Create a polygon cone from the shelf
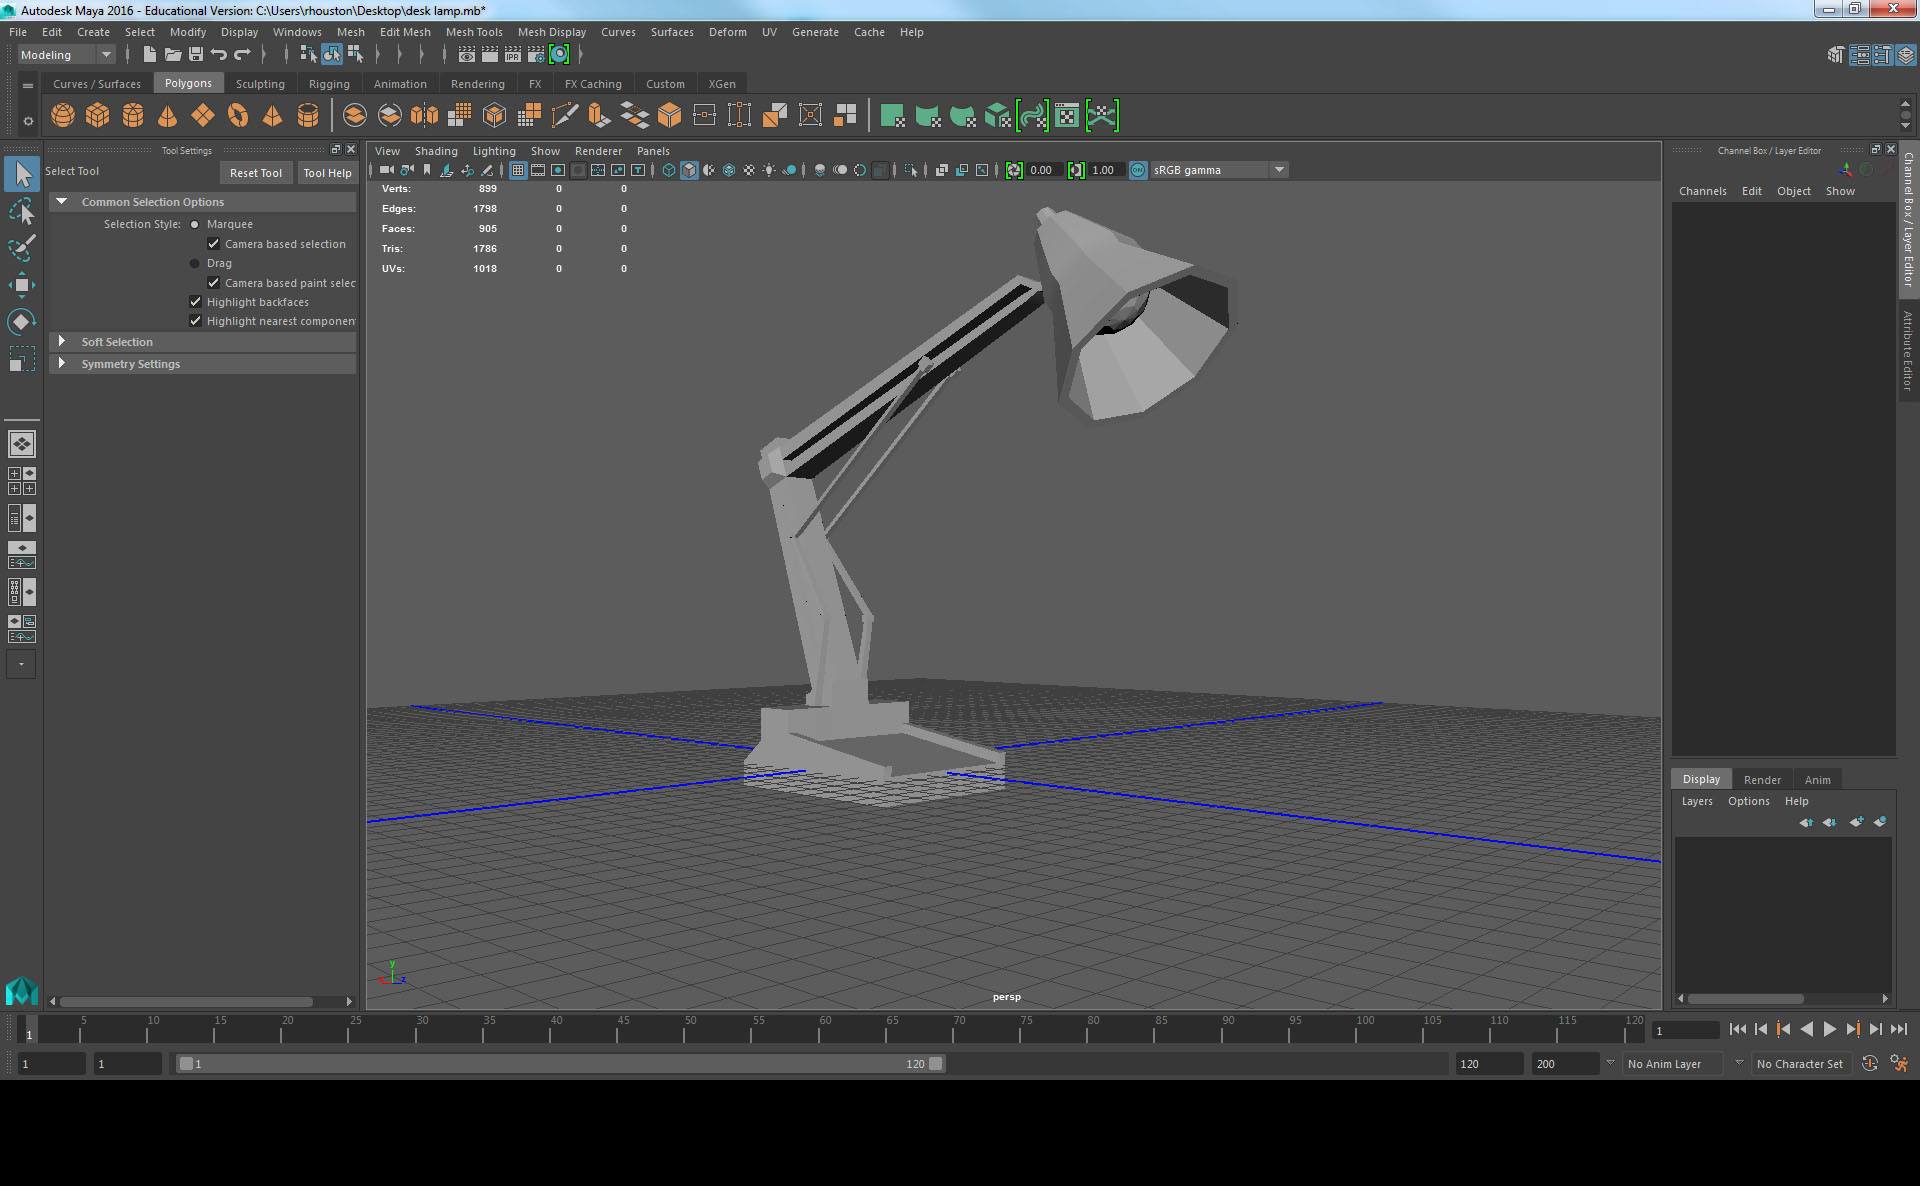The width and height of the screenshot is (1920, 1186). coord(168,116)
